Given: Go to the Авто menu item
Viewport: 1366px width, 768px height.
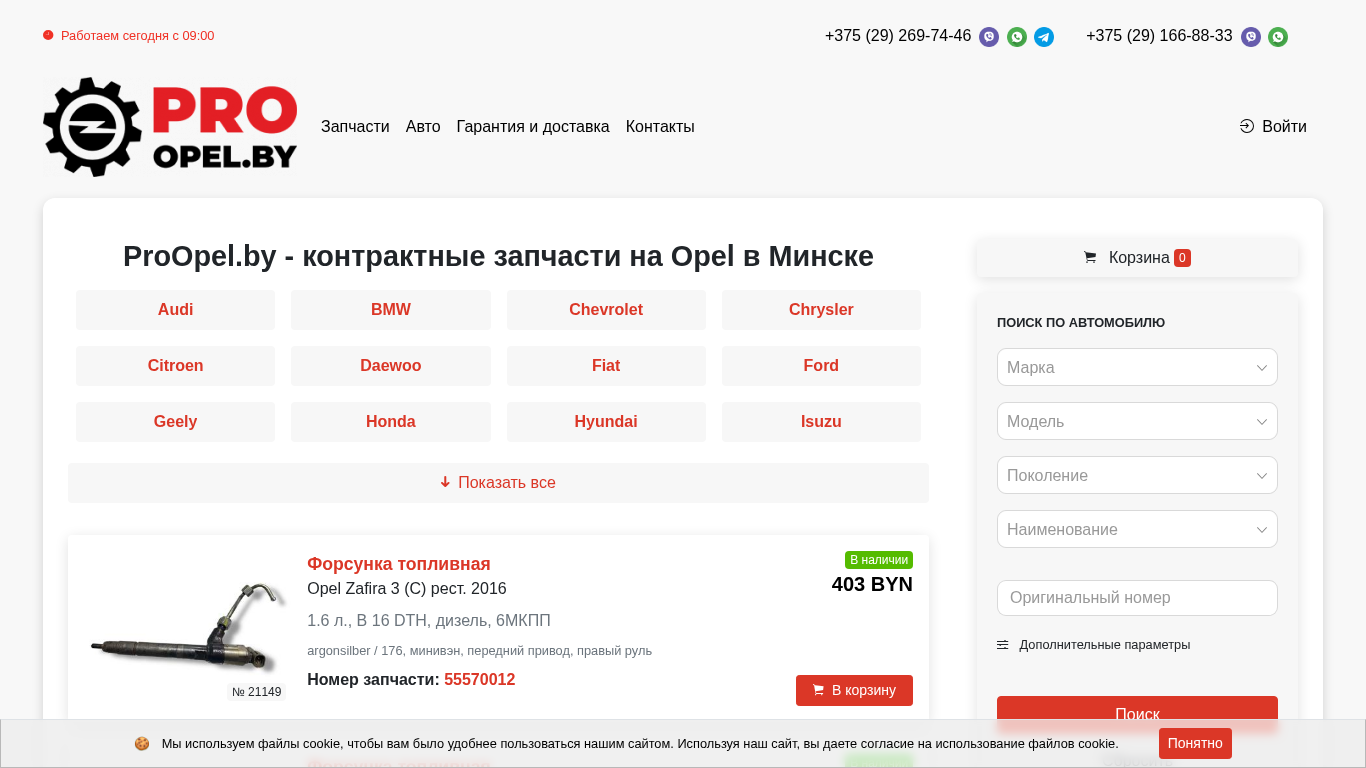Looking at the screenshot, I should click(423, 127).
